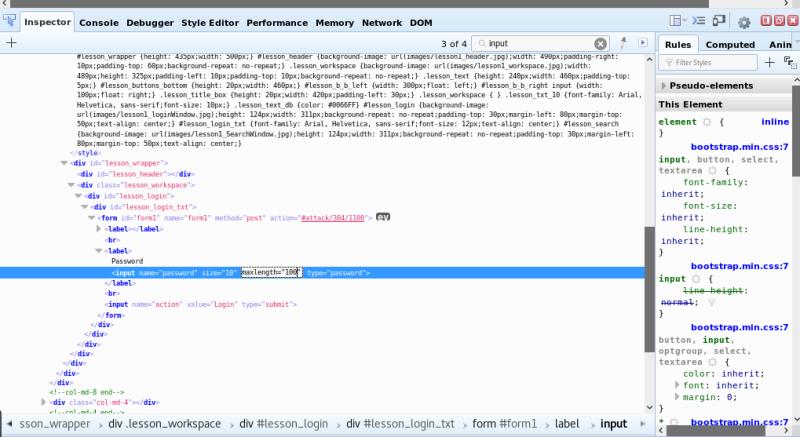Open the Performance tab
Viewport: 800px width, 437px height.
pos(277,23)
